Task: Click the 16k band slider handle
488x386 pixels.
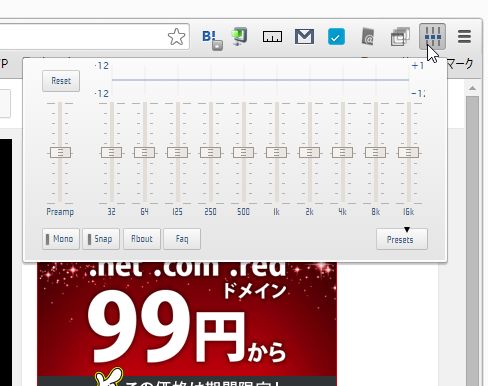Action: (x=408, y=153)
